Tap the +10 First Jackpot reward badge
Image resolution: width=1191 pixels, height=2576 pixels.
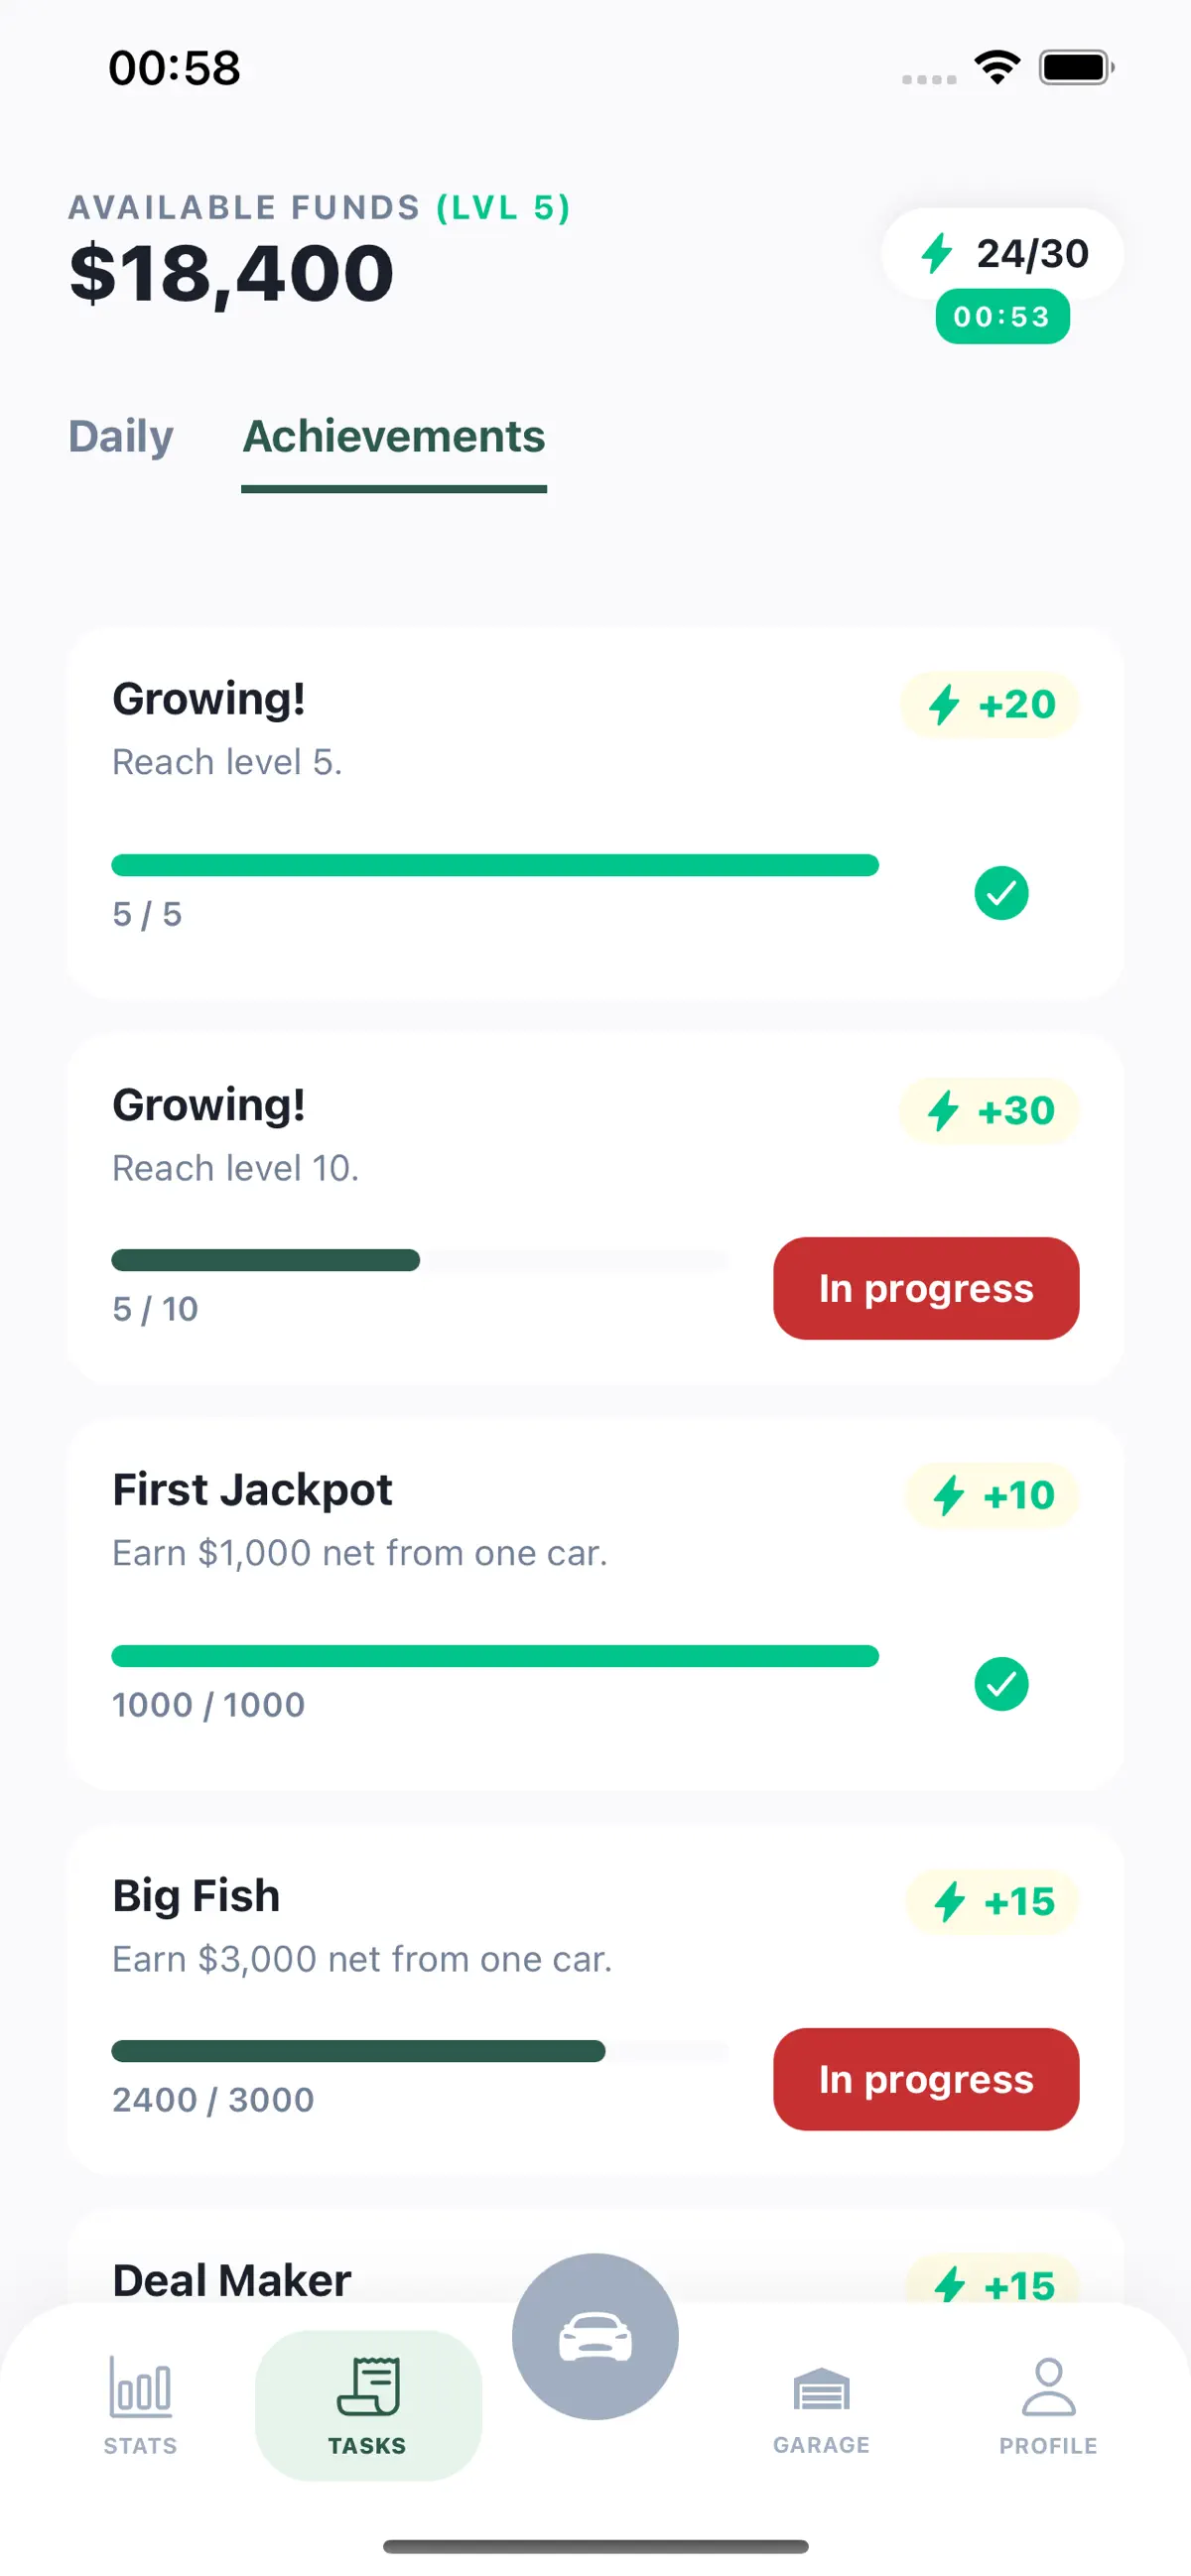[x=992, y=1495]
